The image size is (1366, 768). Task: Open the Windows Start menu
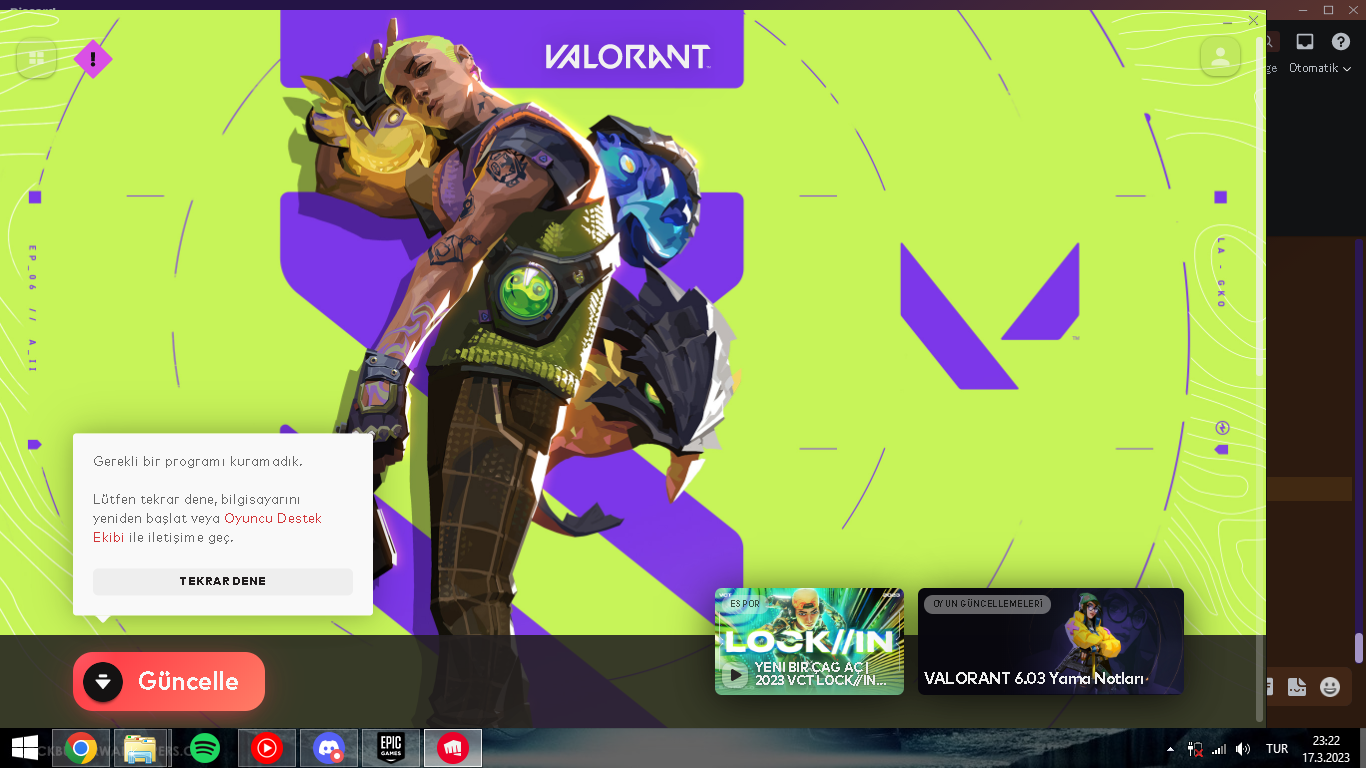point(24,748)
